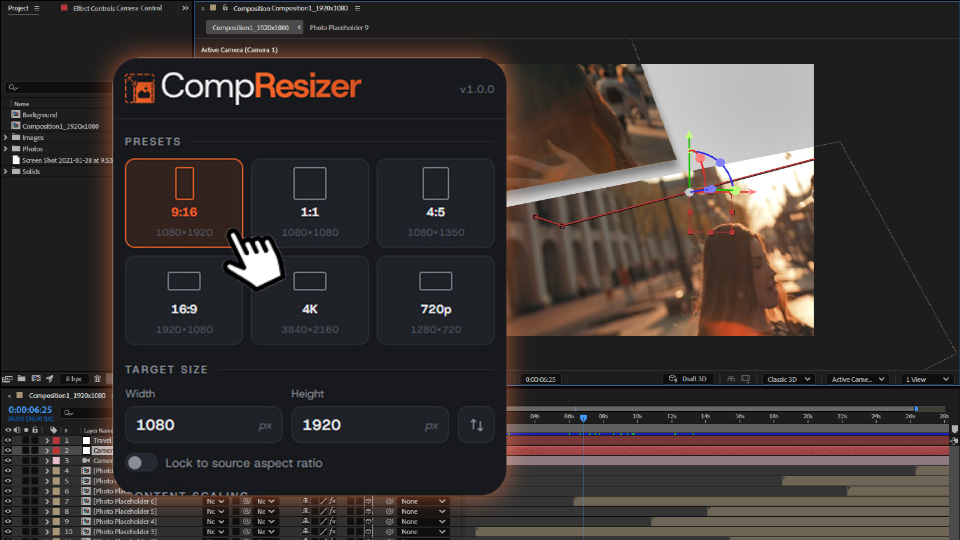Click the red label swatch of layer 1
Screen dimensions: 960x540
pyautogui.click(x=56, y=440)
